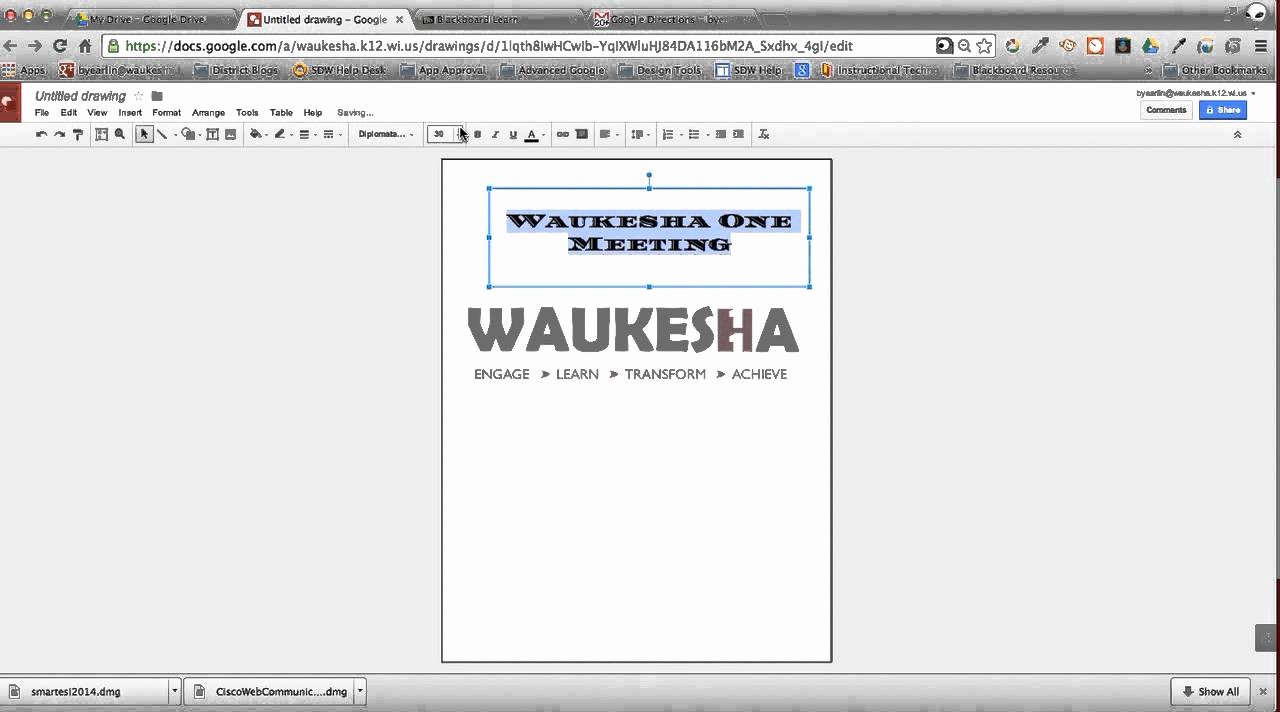The image size is (1280, 712).
Task: Open the Format menu
Action: [x=166, y=113]
